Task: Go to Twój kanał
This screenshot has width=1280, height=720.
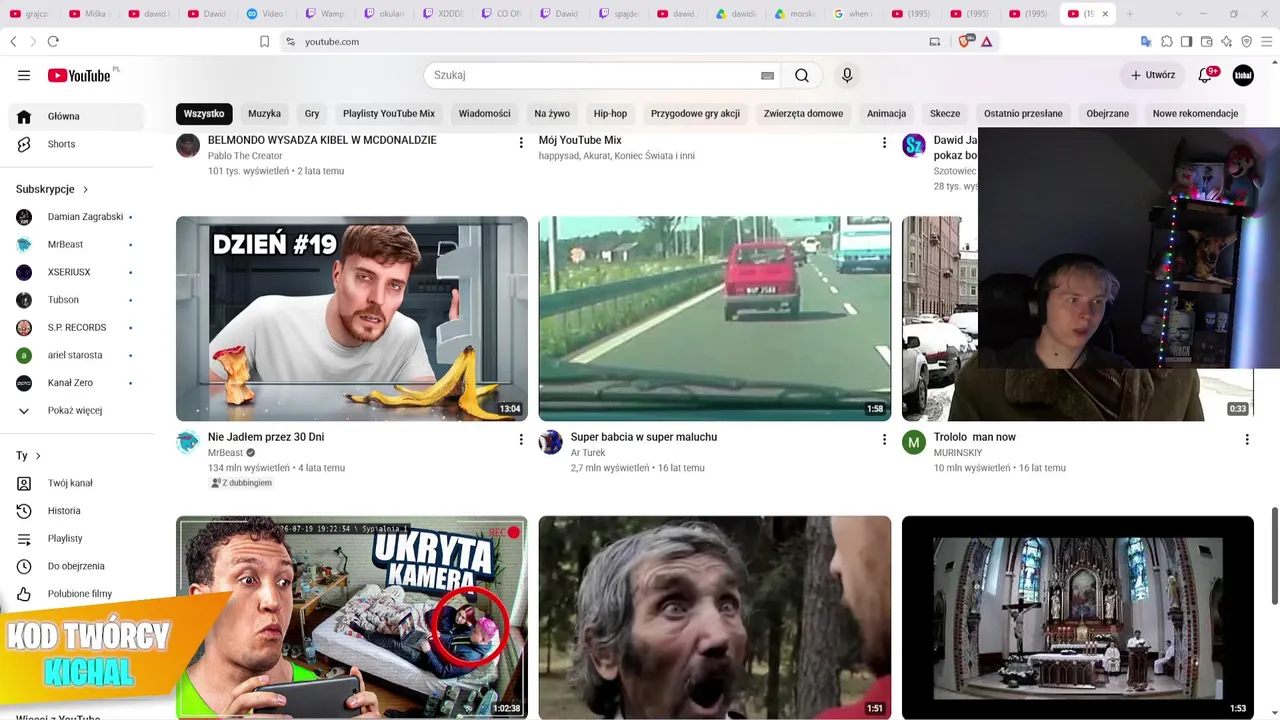Action: click(x=76, y=483)
